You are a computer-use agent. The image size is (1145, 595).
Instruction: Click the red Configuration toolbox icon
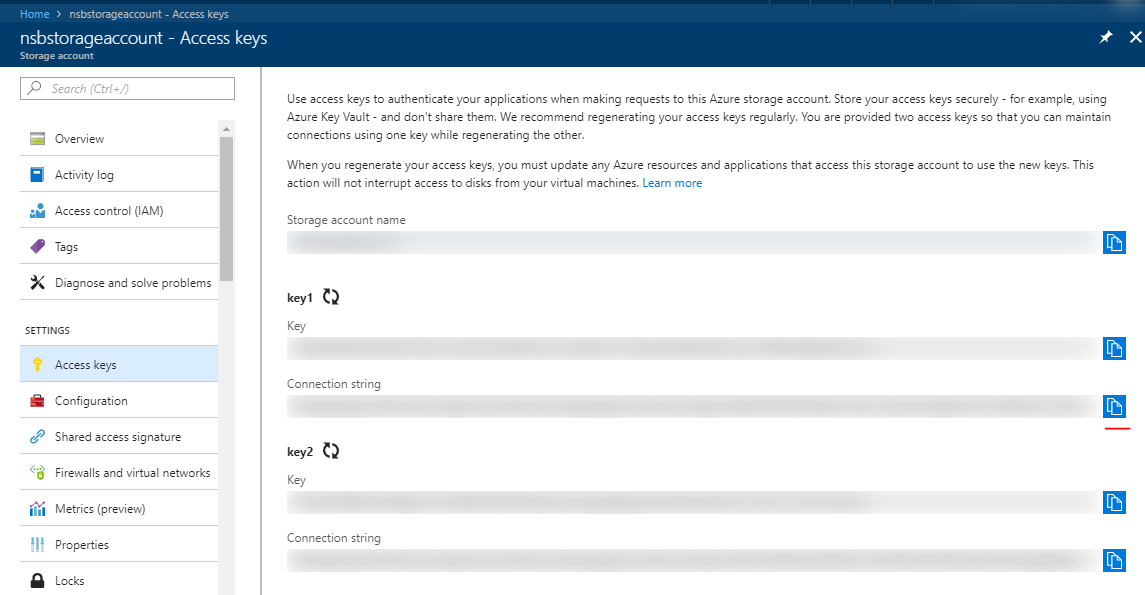(x=37, y=401)
